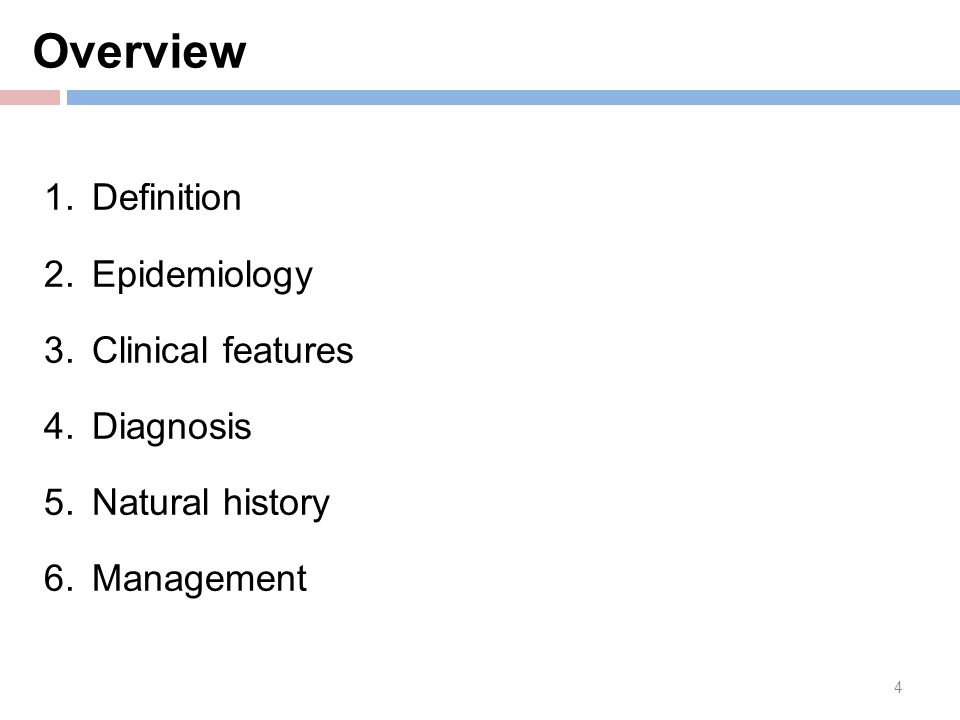Click the word Natural in item five

point(151,503)
